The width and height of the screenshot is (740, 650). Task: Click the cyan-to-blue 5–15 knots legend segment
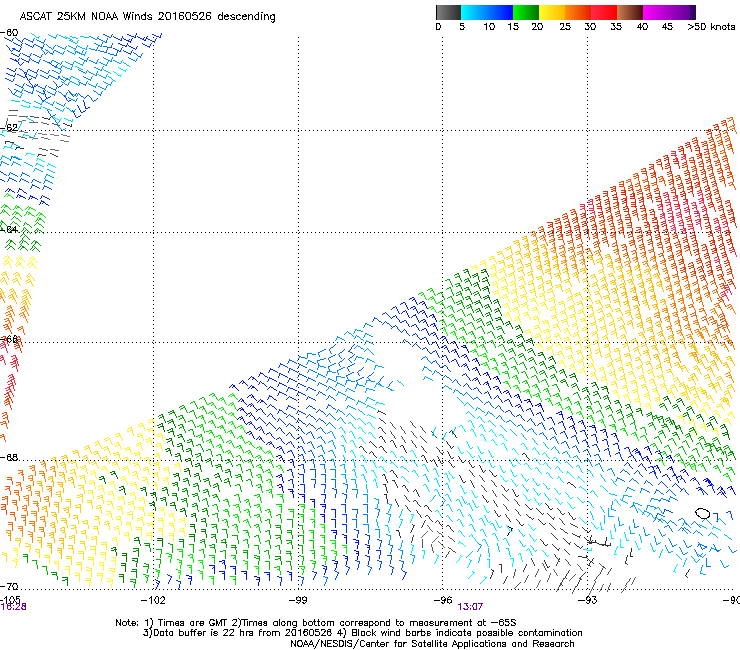pyautogui.click(x=486, y=12)
